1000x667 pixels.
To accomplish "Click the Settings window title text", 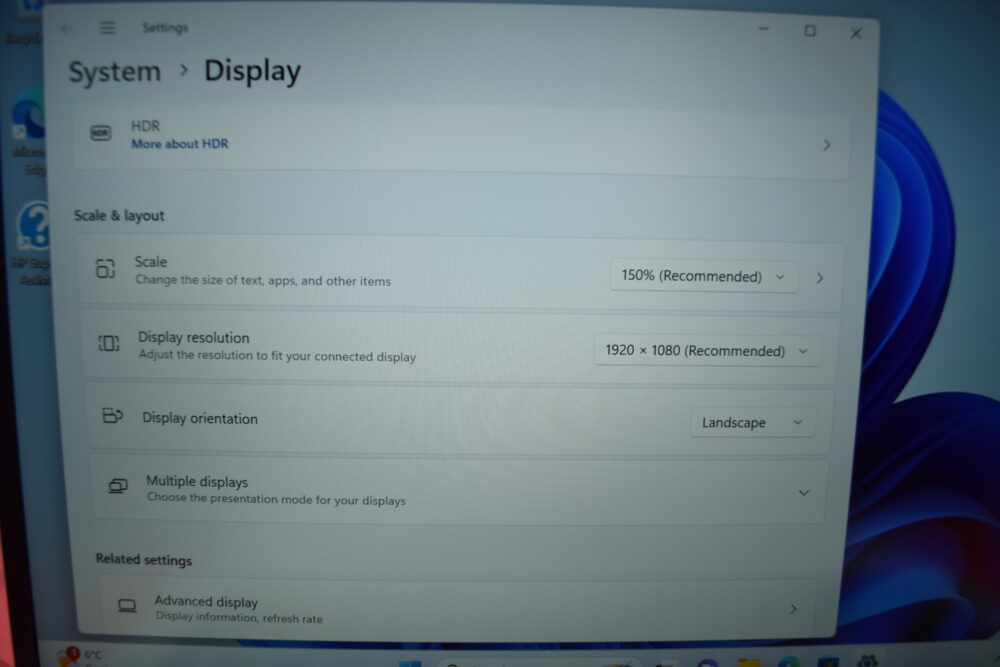I will pos(165,27).
